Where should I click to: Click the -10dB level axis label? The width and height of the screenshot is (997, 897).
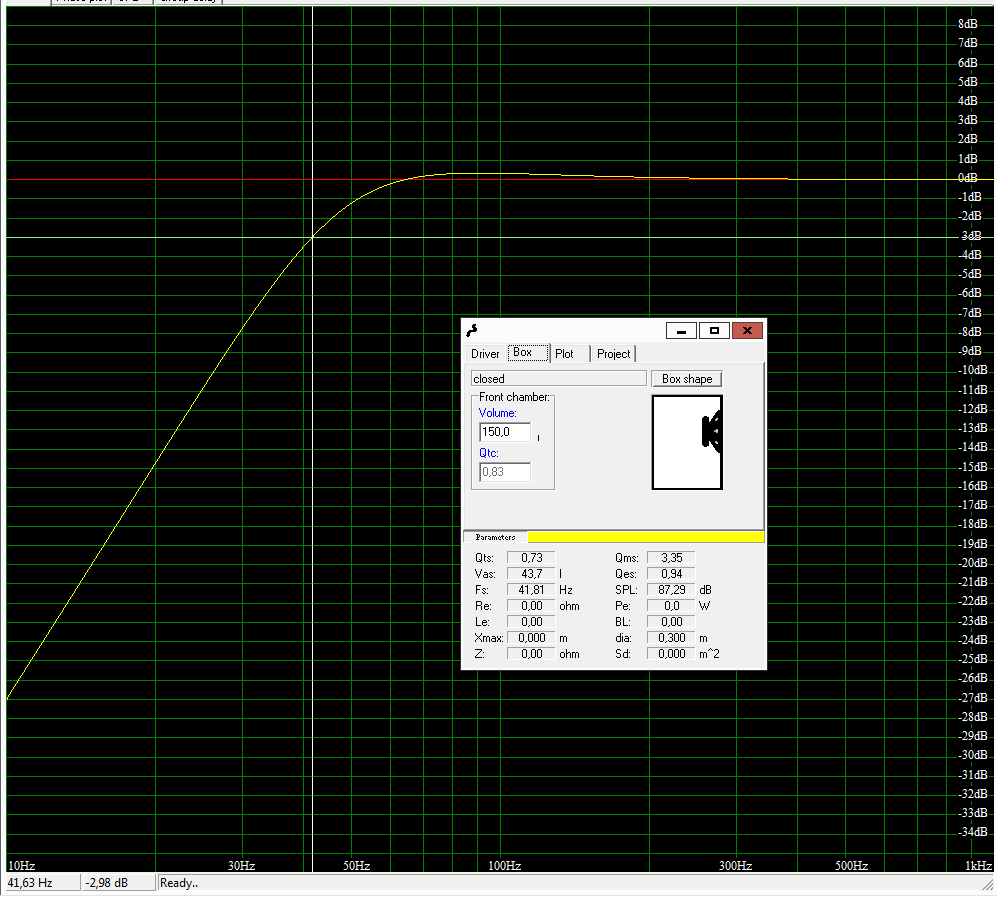[x=972, y=370]
